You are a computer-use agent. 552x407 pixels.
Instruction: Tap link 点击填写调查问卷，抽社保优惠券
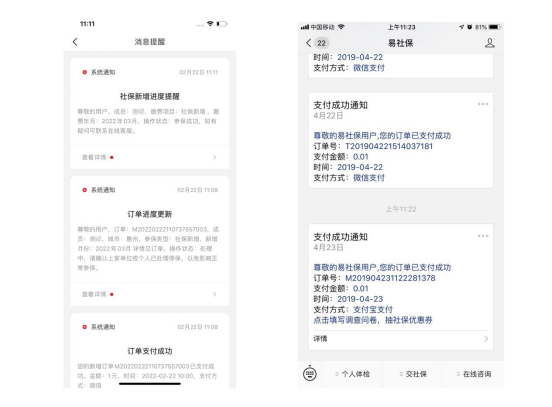click(x=373, y=320)
